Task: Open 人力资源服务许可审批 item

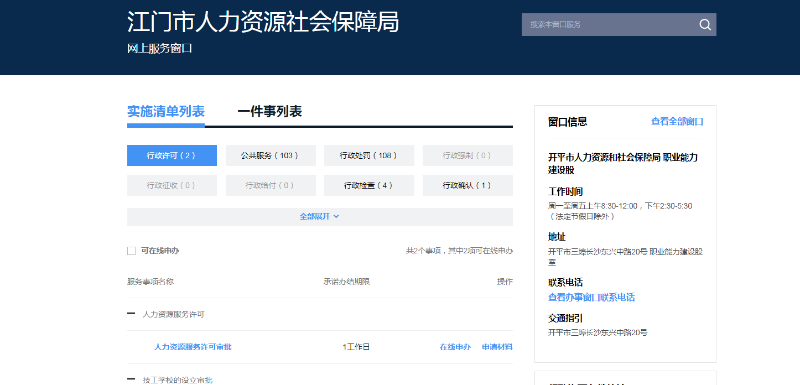Action: (193, 347)
